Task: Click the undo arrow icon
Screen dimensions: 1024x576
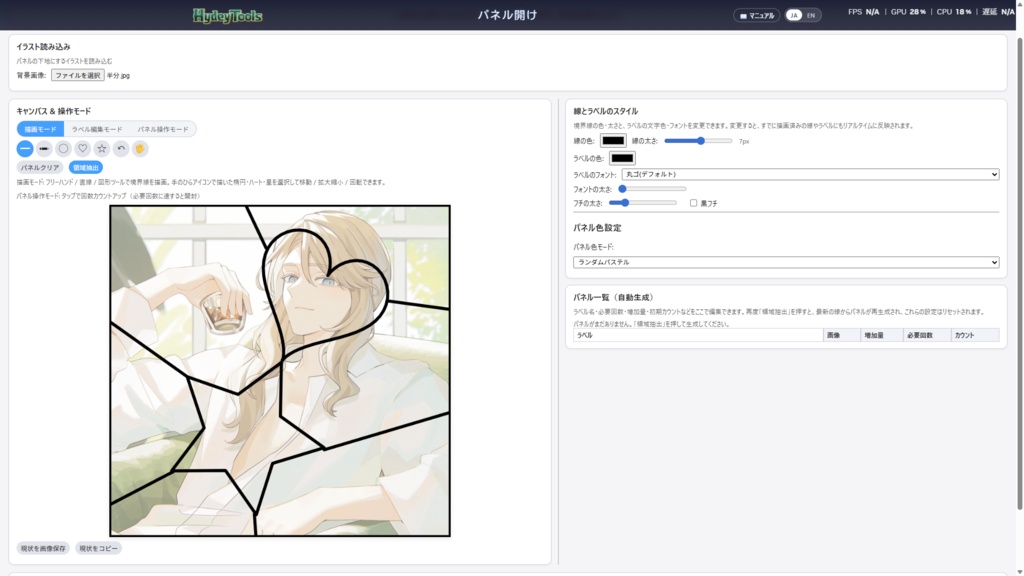Action: coord(121,149)
